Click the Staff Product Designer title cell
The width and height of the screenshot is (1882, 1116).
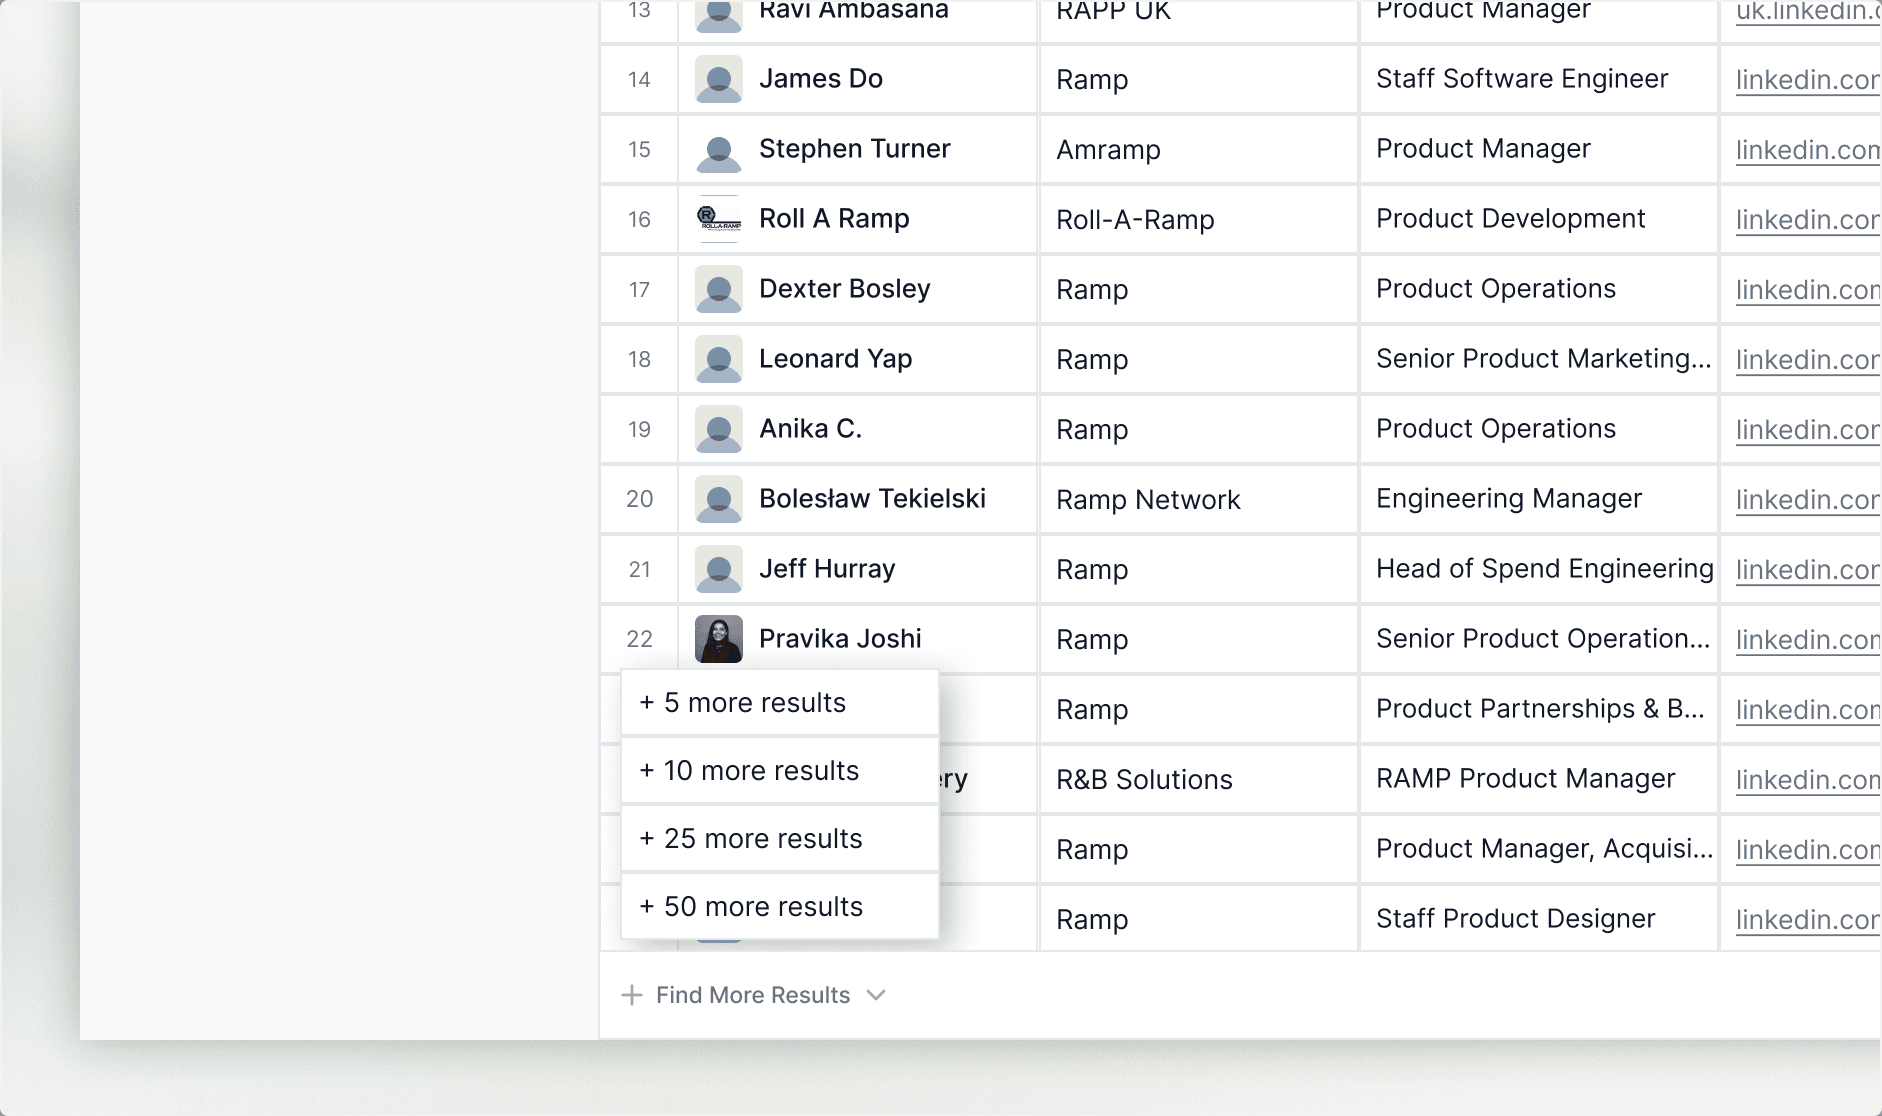pos(1539,919)
